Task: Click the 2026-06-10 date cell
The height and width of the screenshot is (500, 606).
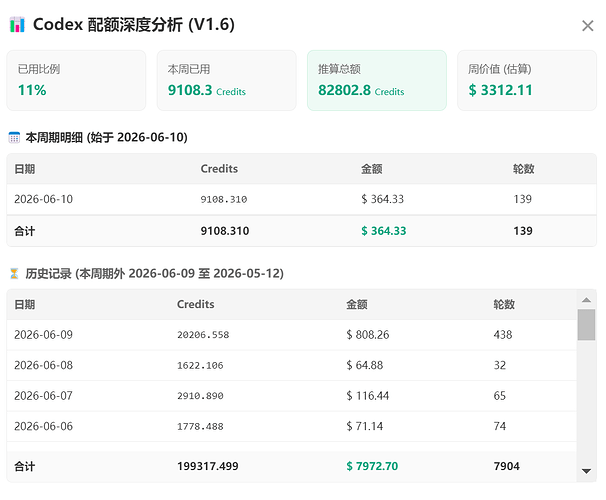Action: 44,199
